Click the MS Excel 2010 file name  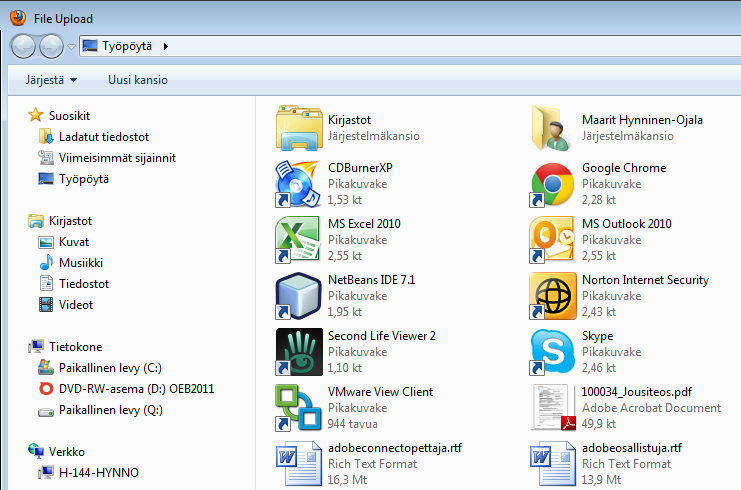pos(364,224)
